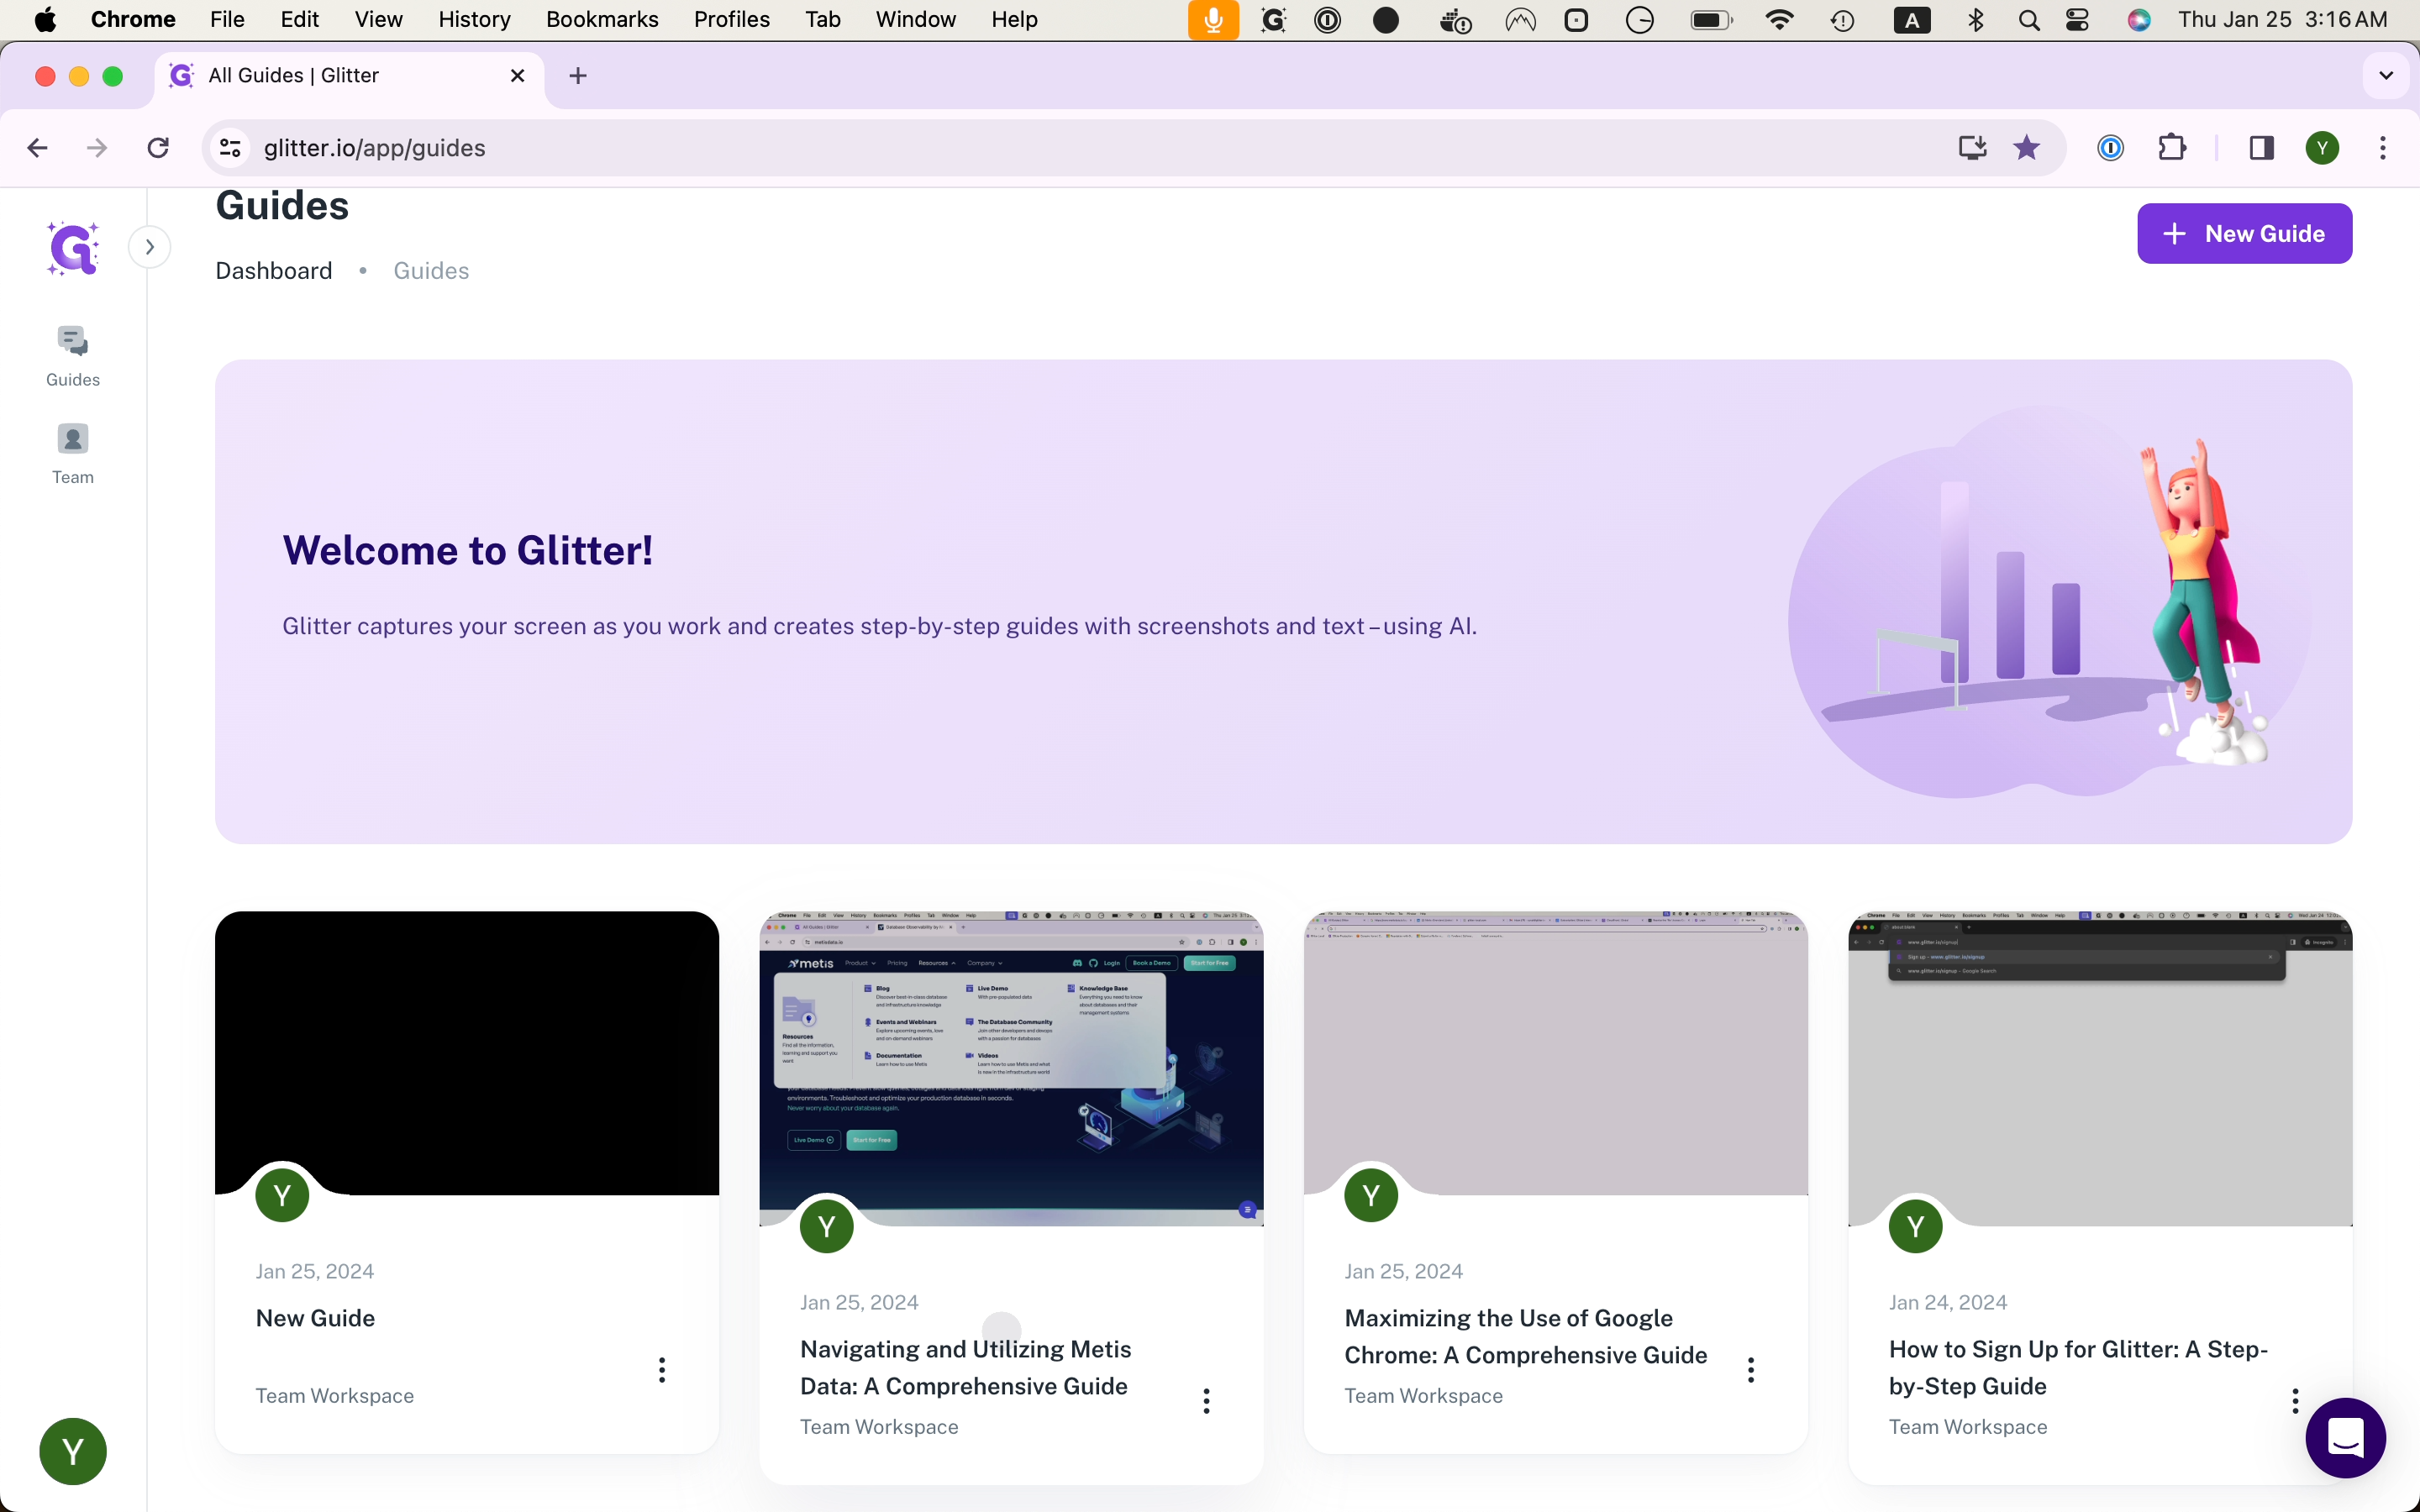Open Navigating and Utilizing Metis Data title
The image size is (2420, 1512).
point(966,1368)
